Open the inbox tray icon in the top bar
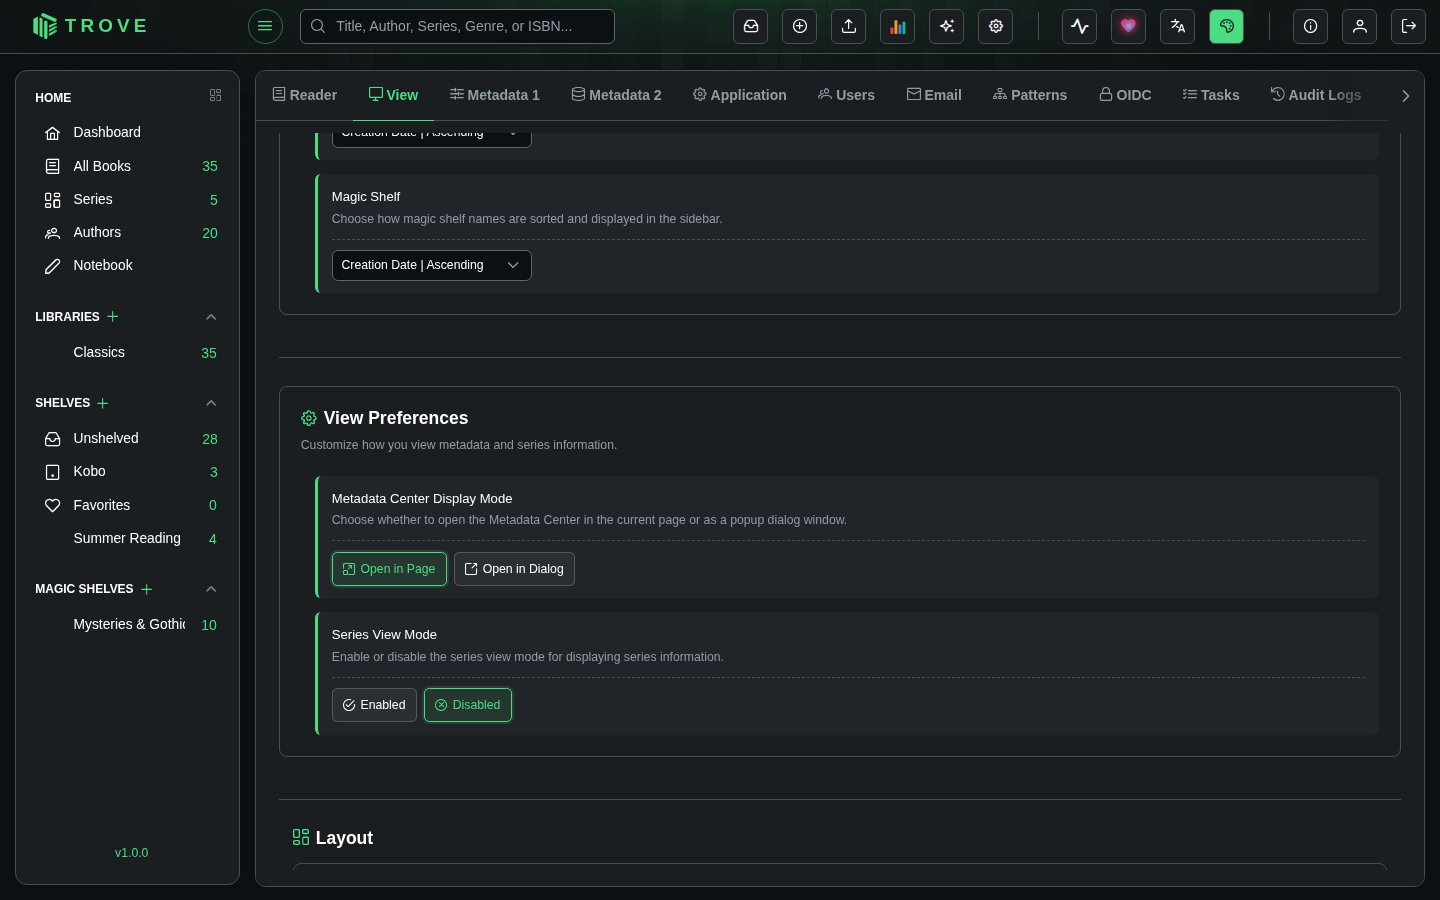The image size is (1440, 900). coord(751,26)
